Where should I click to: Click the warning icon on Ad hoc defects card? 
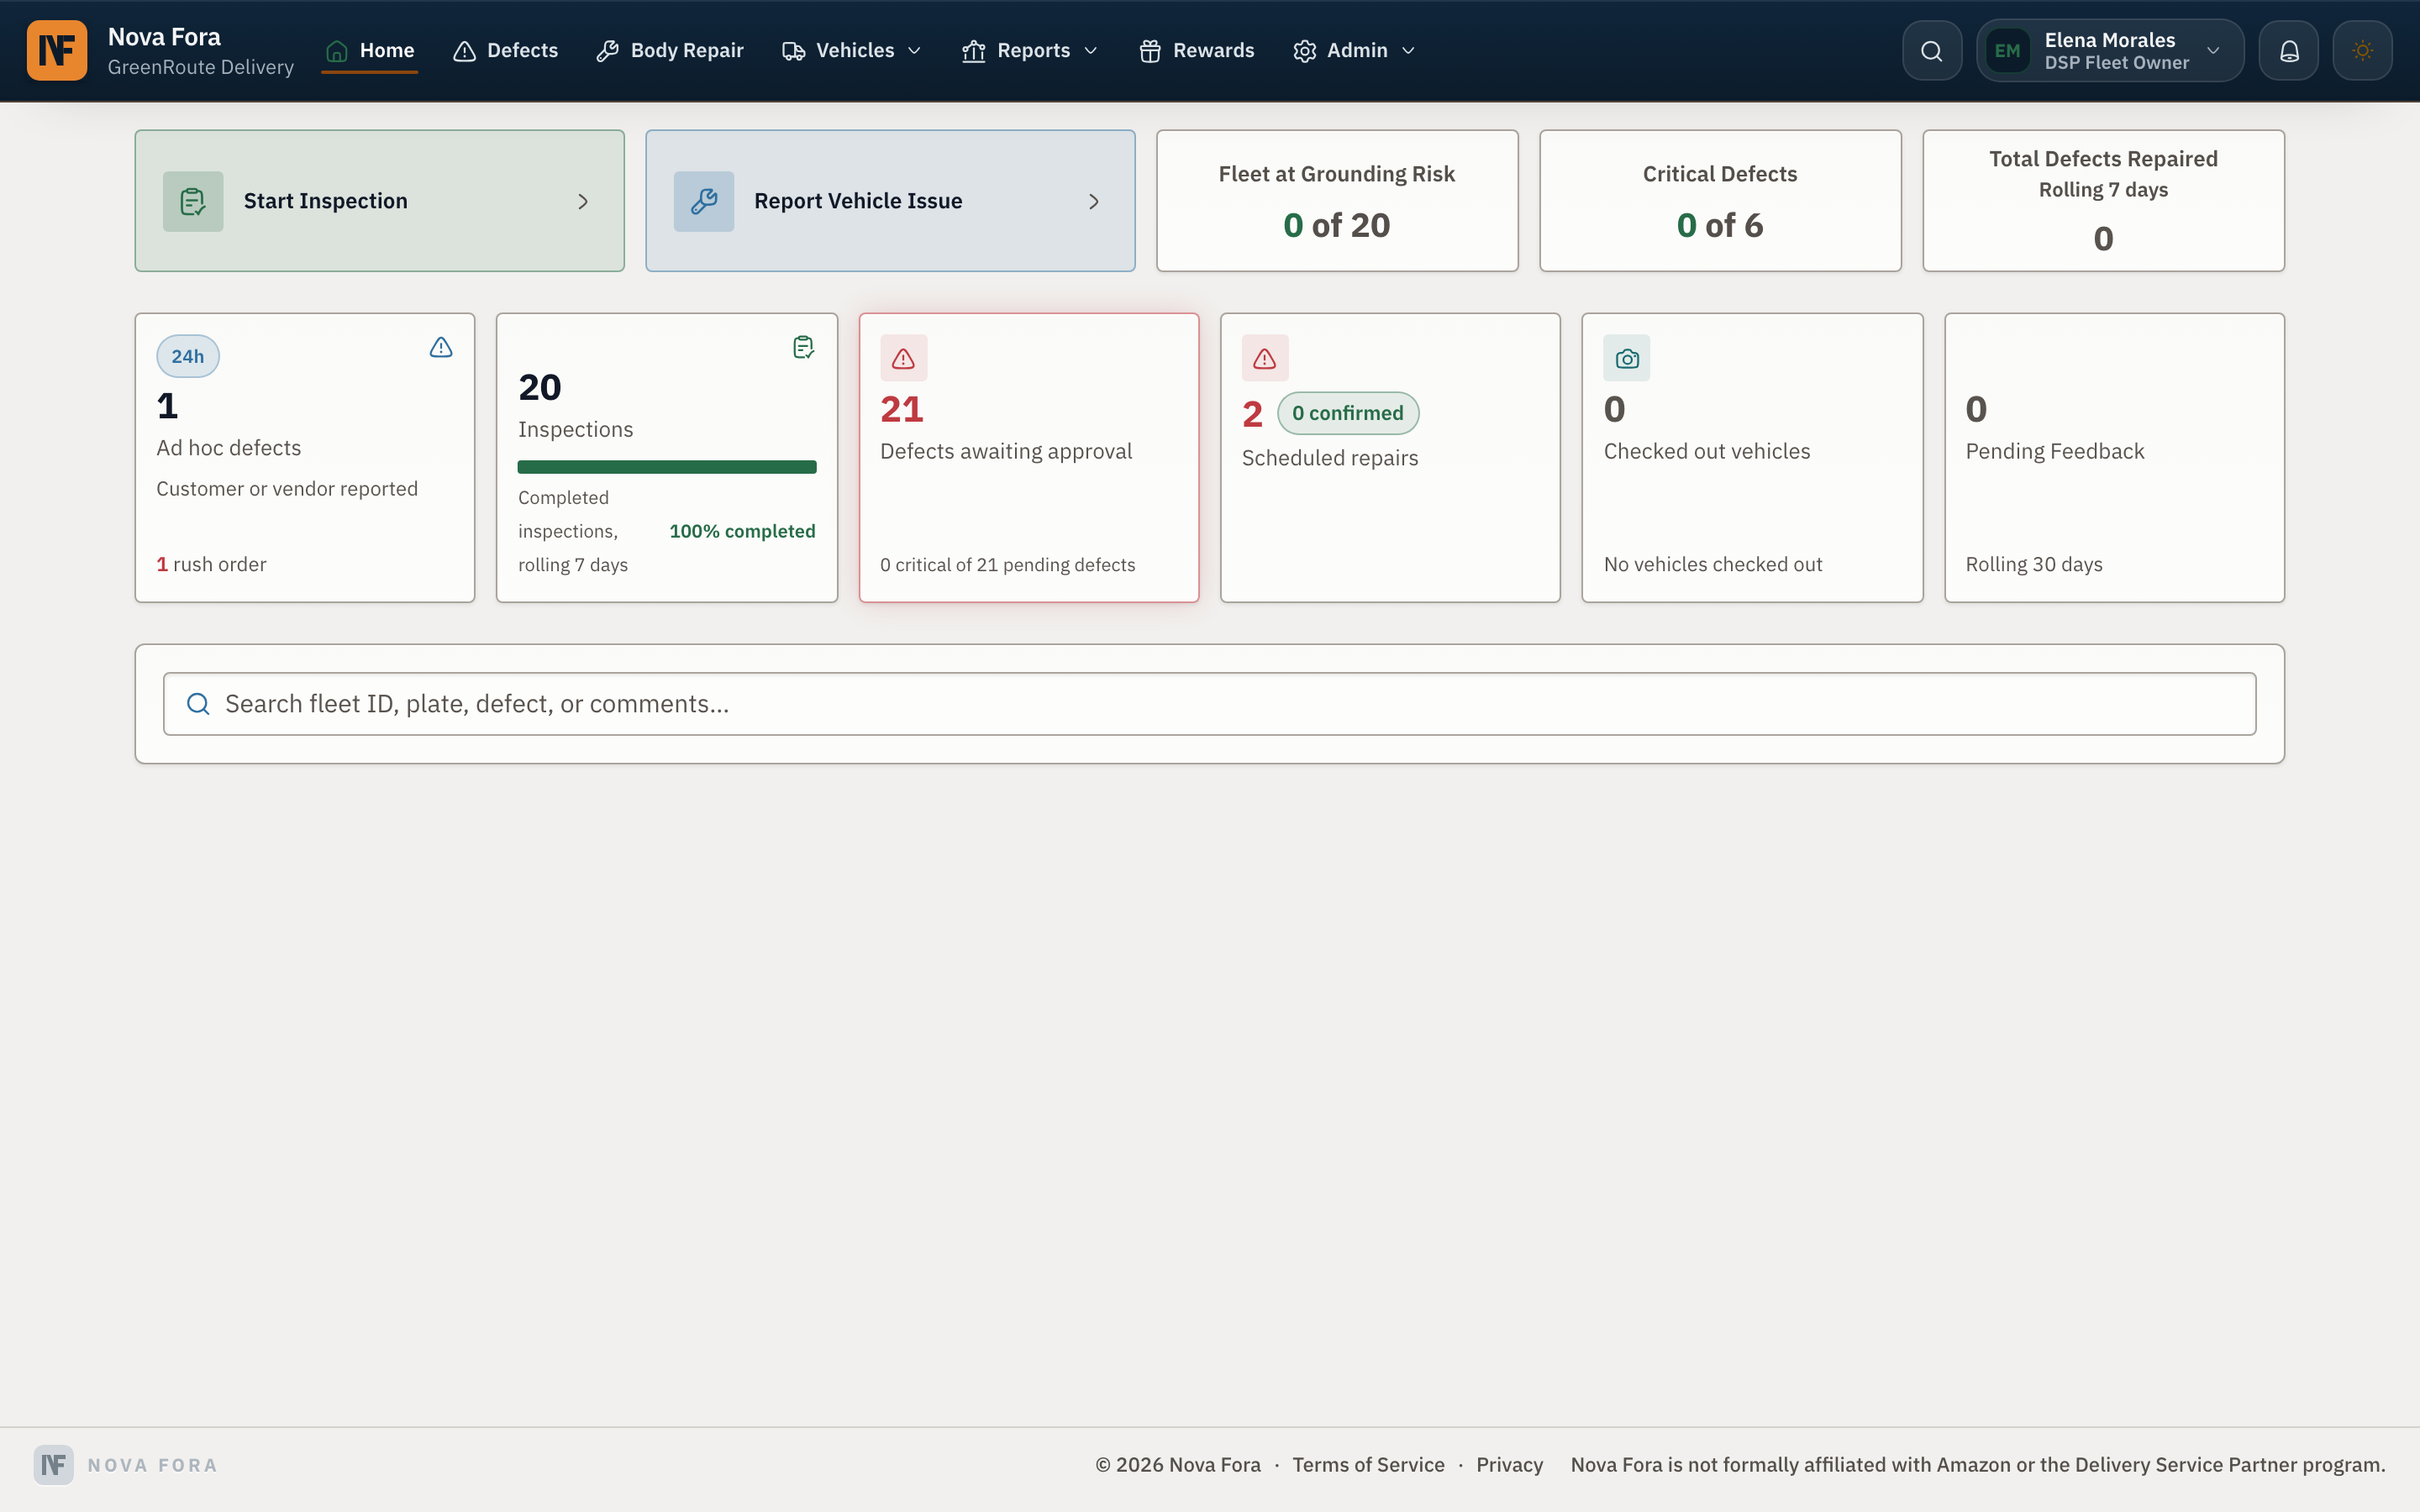coord(441,347)
